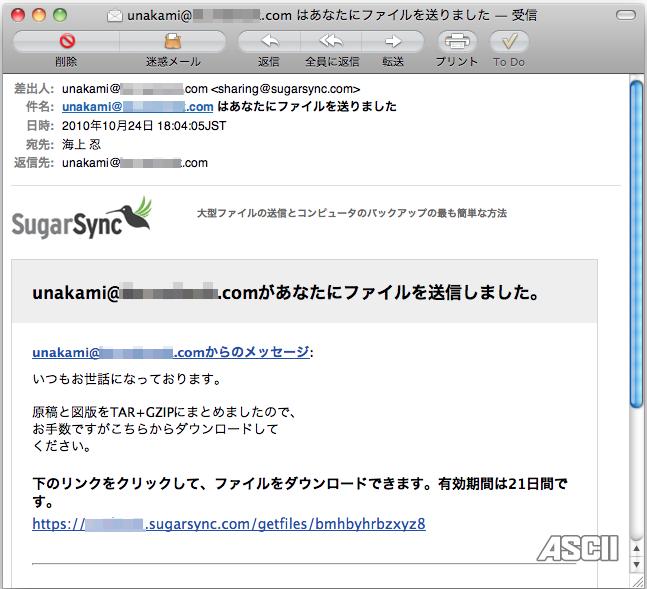This screenshot has width=647, height=589.
Task: Click the scrollbar down arrow
Action: coord(636,564)
